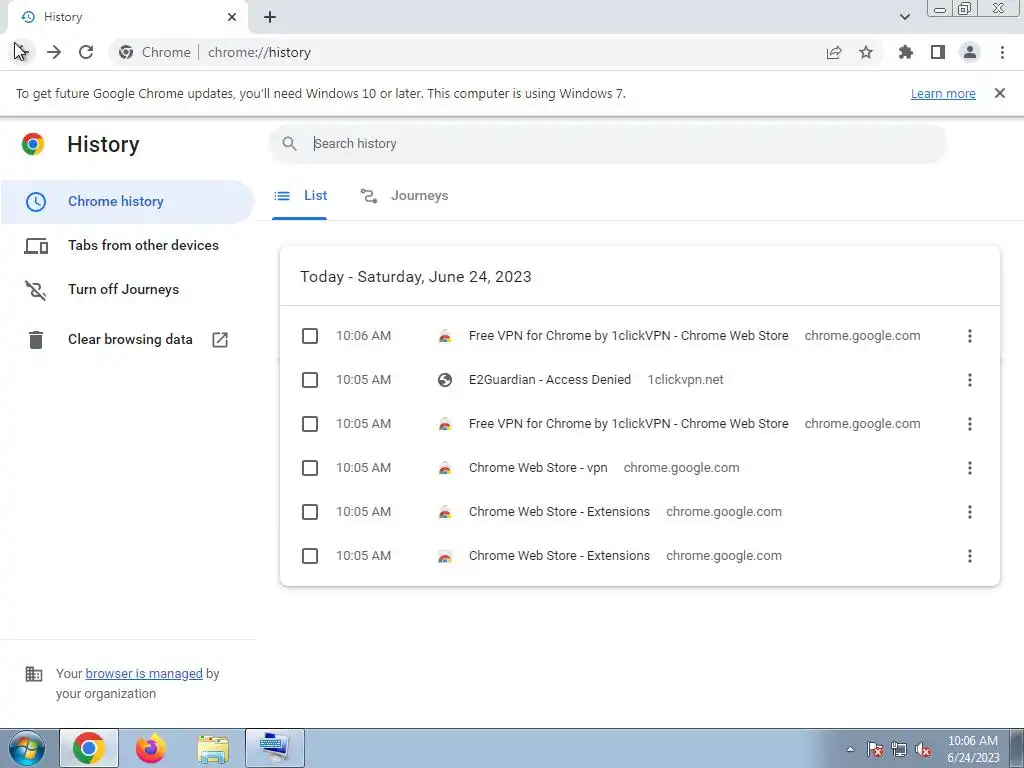
Task: Open Firefox from the taskbar
Action: click(x=151, y=748)
